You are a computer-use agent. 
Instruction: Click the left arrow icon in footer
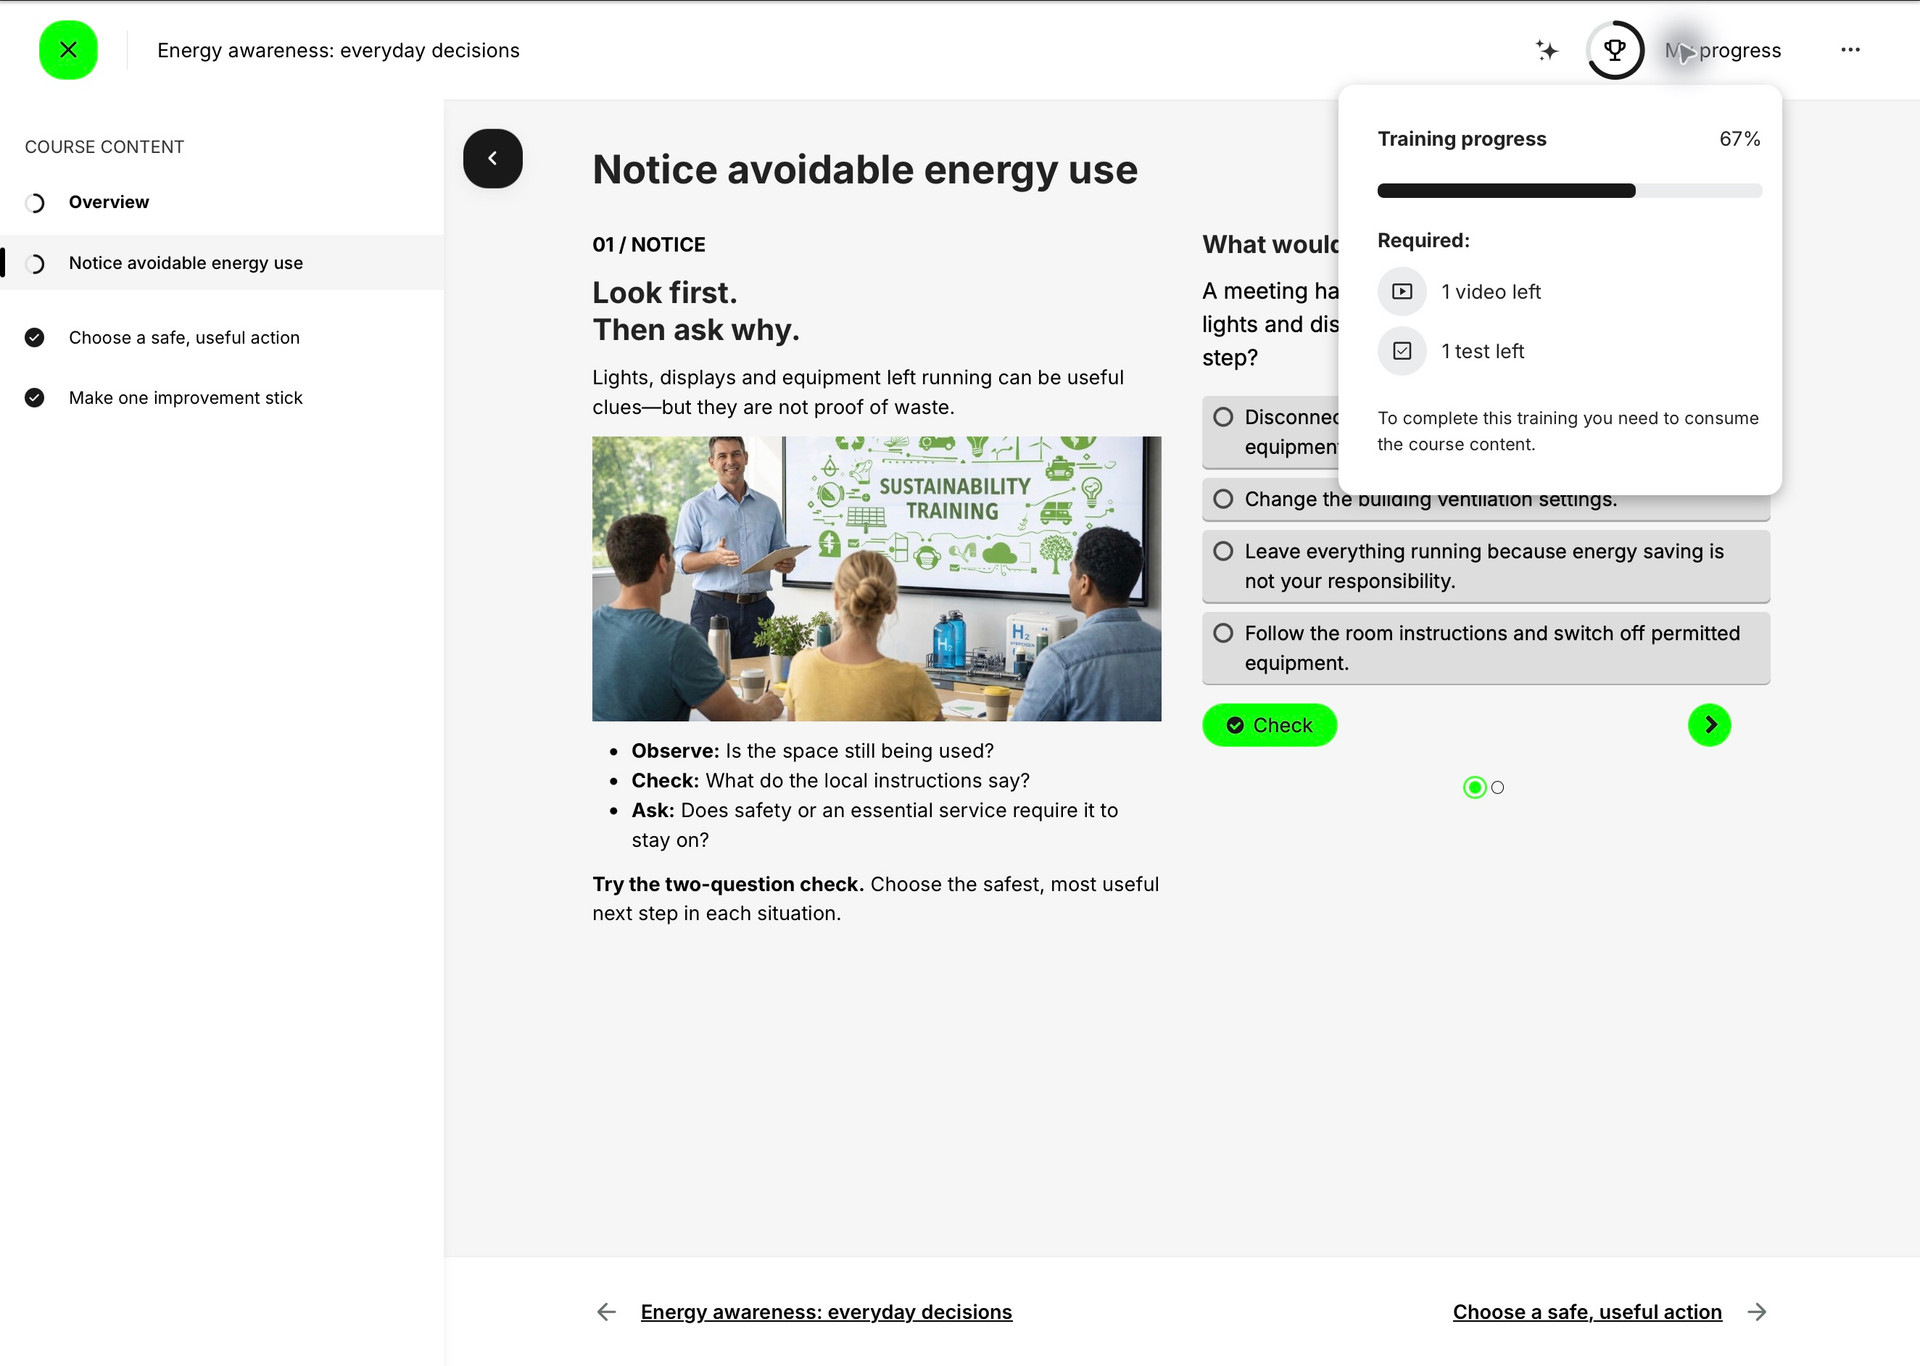tap(606, 1312)
